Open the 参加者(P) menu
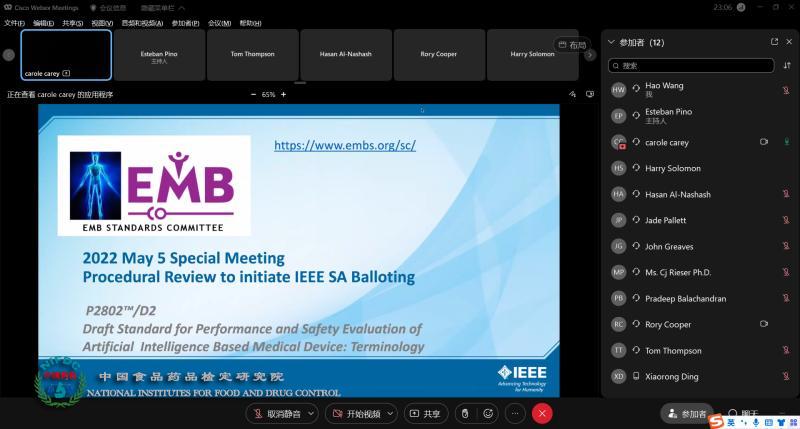Viewport: 800px width, 429px height. point(185,23)
